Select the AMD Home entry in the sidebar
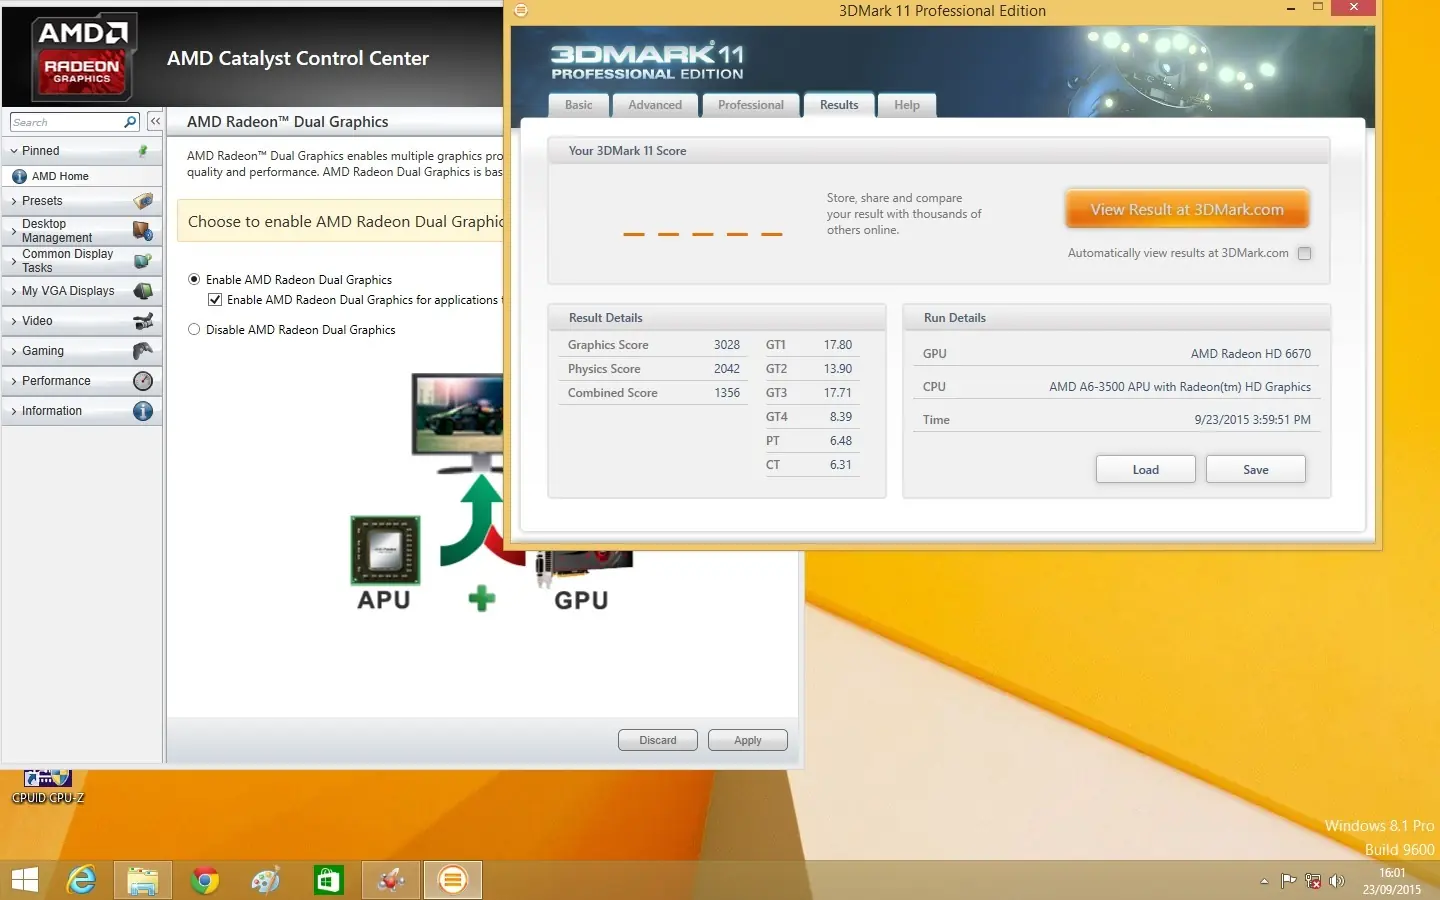The width and height of the screenshot is (1440, 900). coord(82,176)
